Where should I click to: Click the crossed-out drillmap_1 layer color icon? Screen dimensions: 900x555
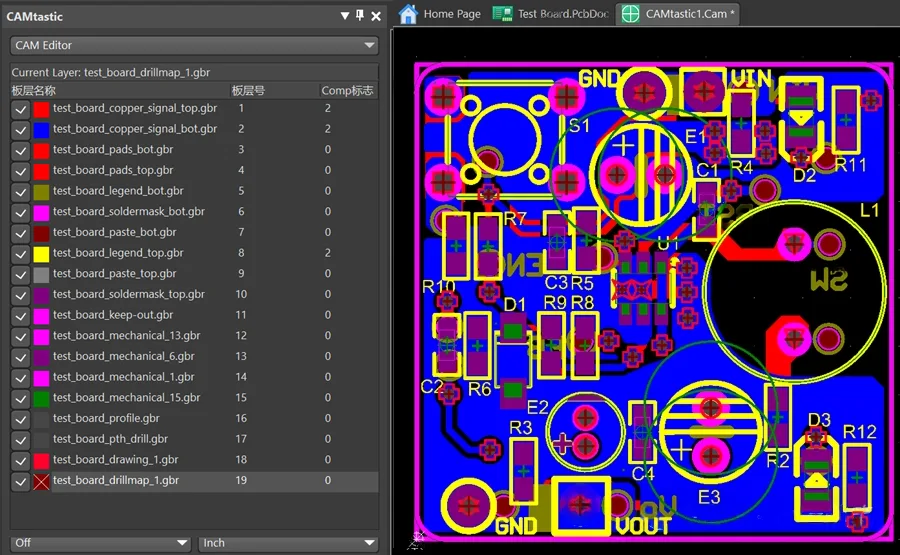(41, 481)
